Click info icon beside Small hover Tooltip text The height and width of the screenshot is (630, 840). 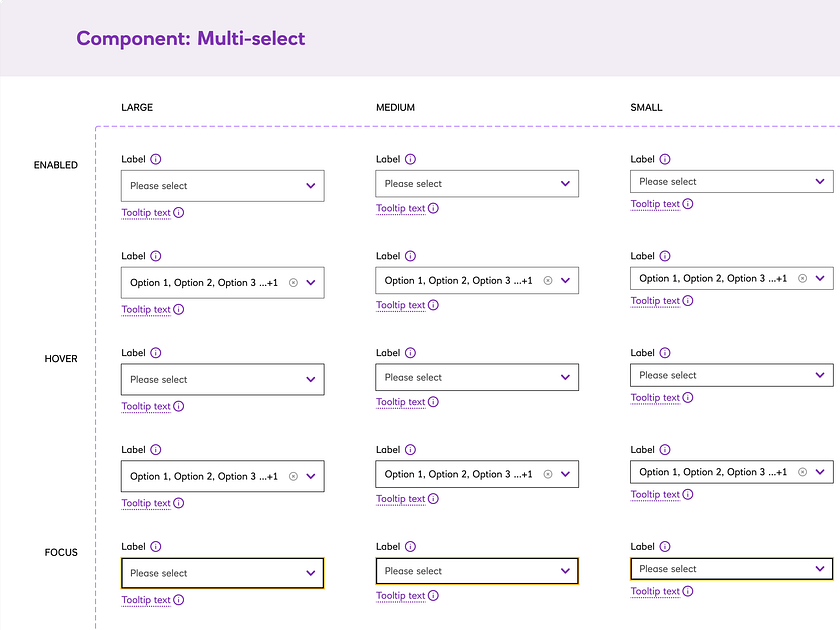(x=686, y=397)
